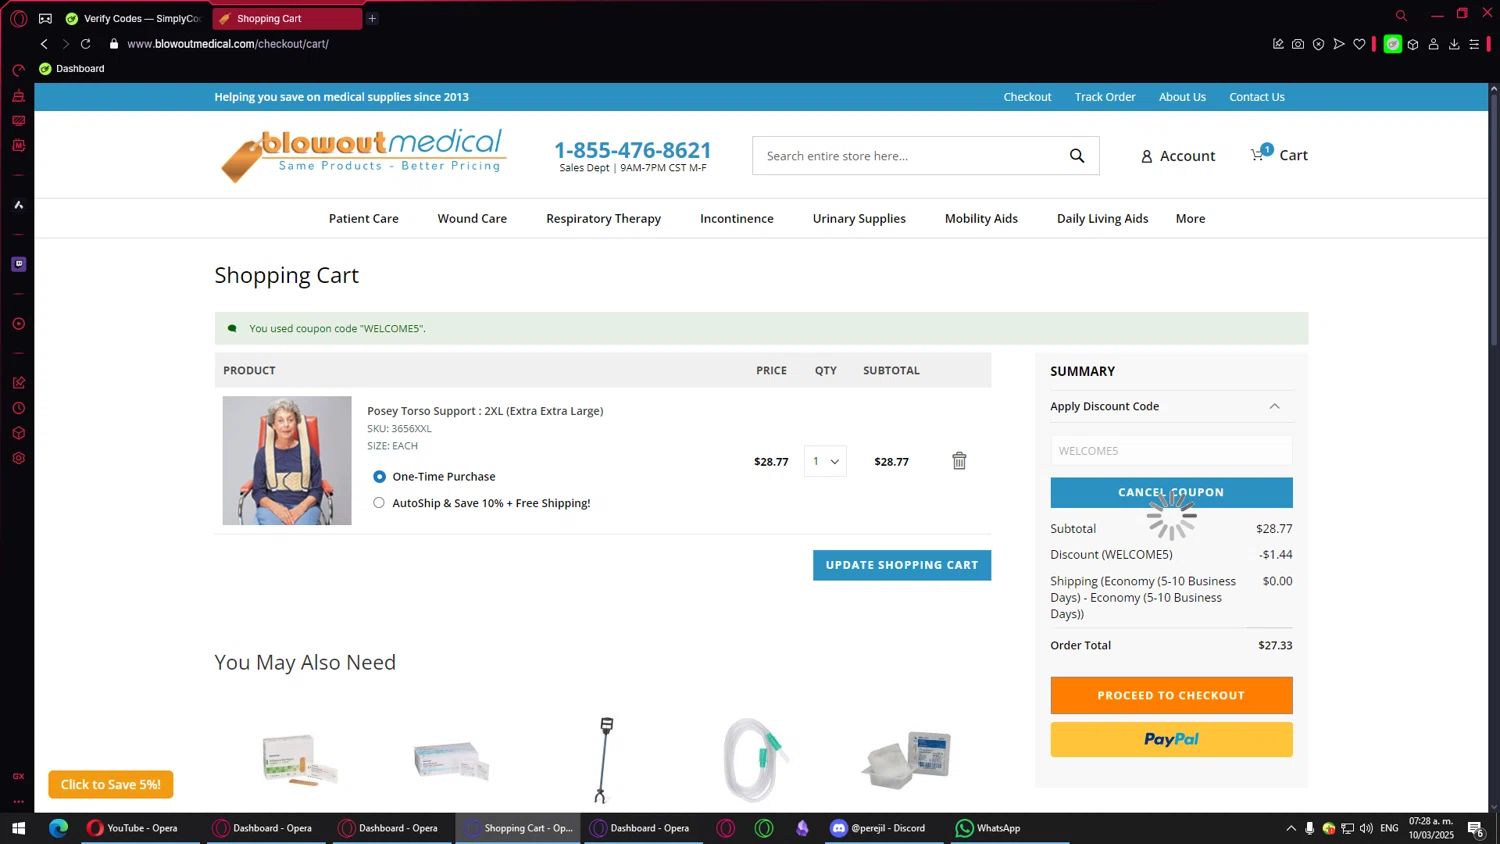Click the Twitch icon in Opera sidebar
The width and height of the screenshot is (1500, 844).
coord(18,264)
